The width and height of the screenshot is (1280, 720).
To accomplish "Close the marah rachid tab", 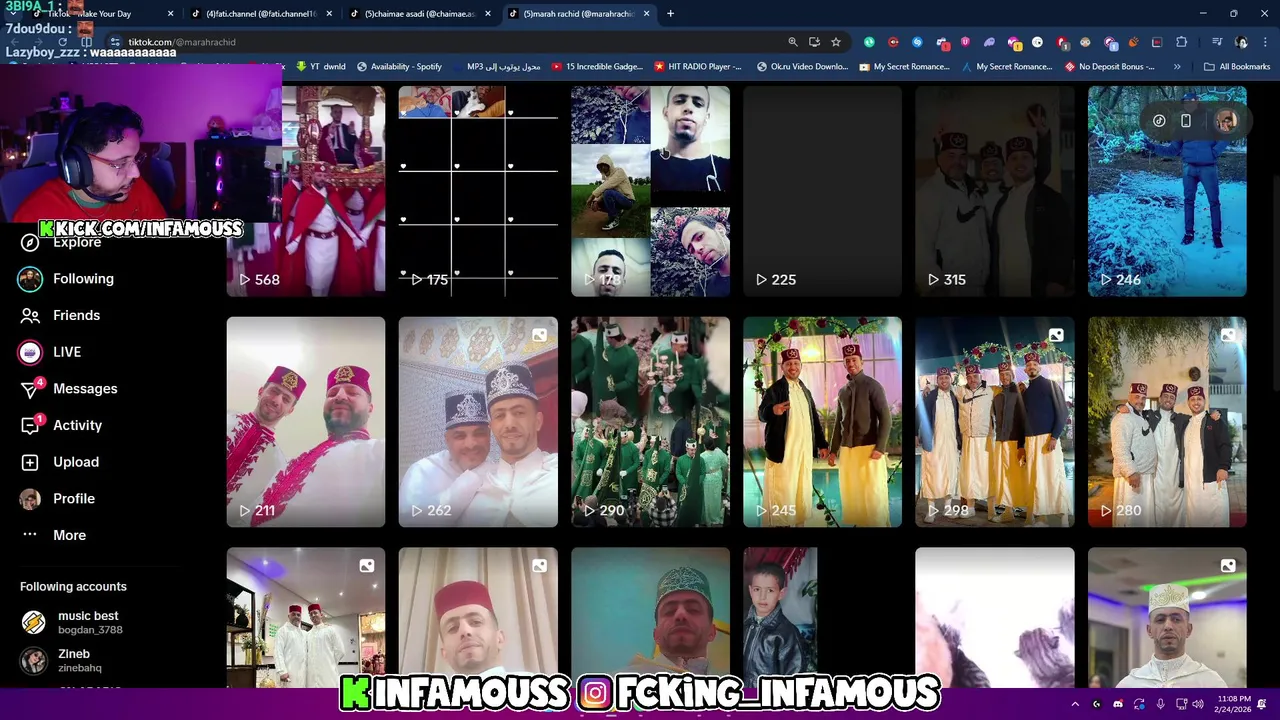I will 646,14.
